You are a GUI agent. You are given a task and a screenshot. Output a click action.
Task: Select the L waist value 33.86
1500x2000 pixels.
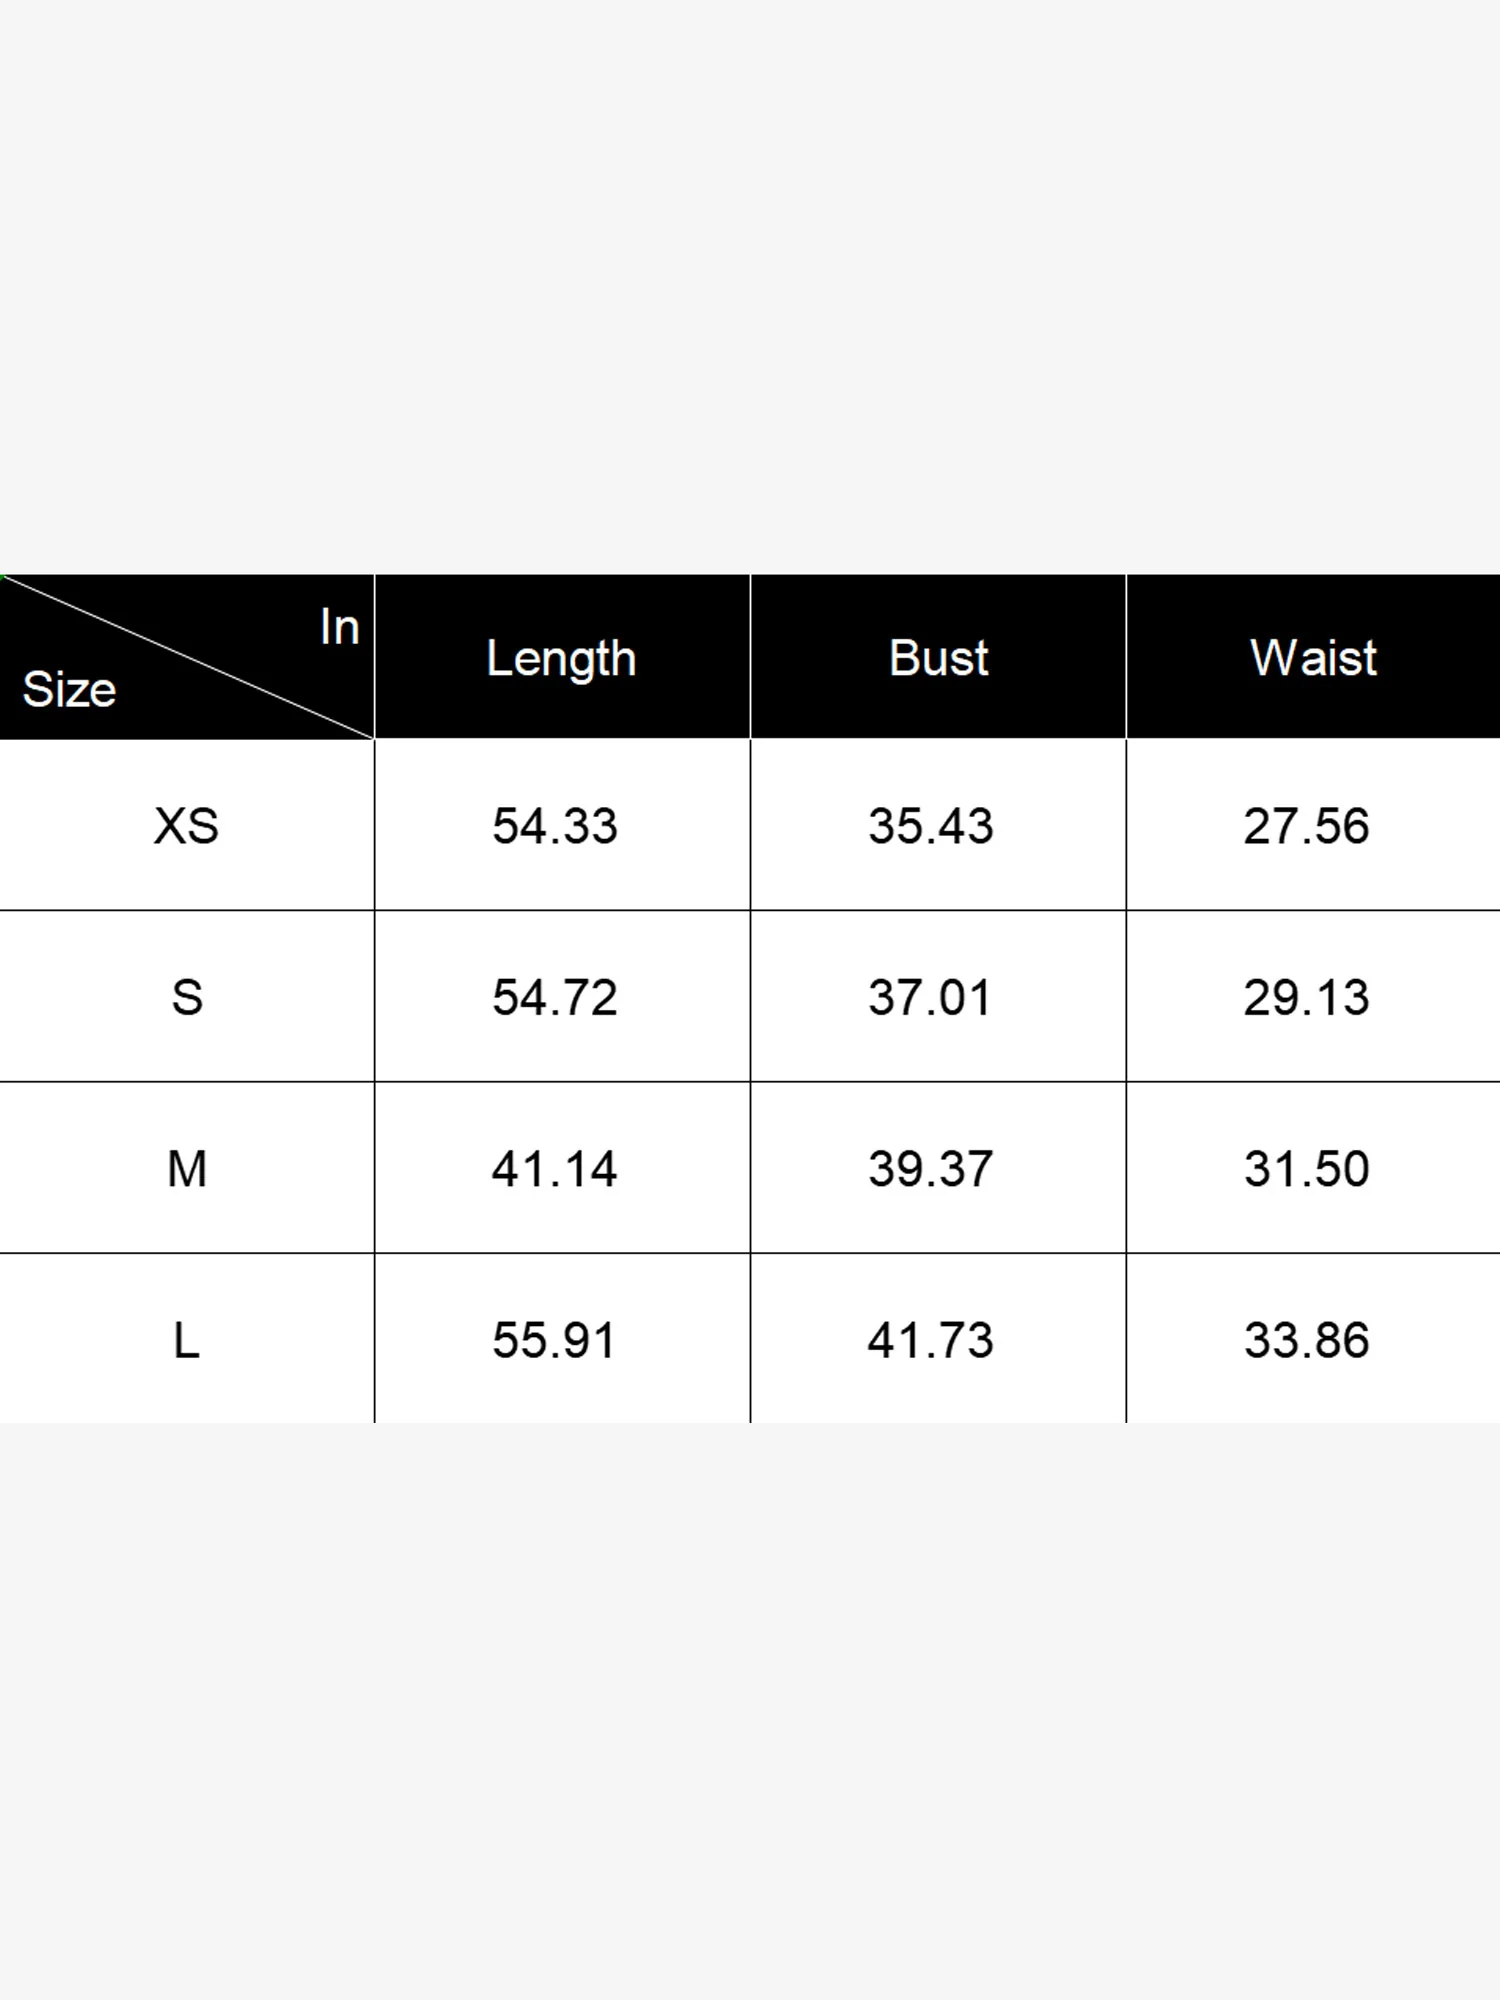(x=1306, y=1340)
